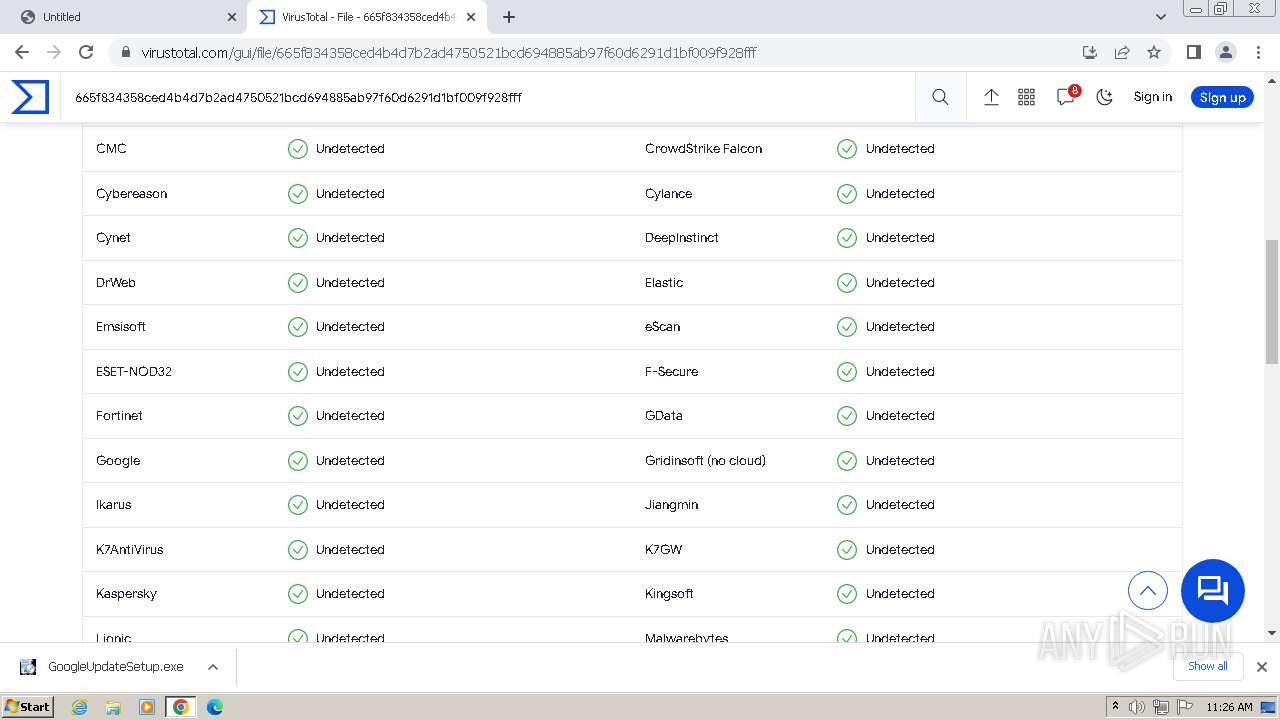This screenshot has height=720, width=1280.
Task: Click the green check icon for K7GW
Action: coord(847,550)
